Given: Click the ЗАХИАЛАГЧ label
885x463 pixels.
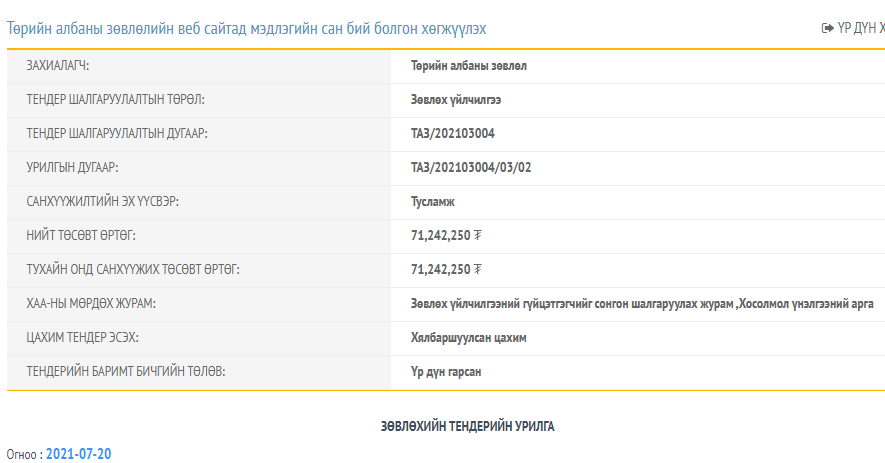Looking at the screenshot, I should pos(58,66).
